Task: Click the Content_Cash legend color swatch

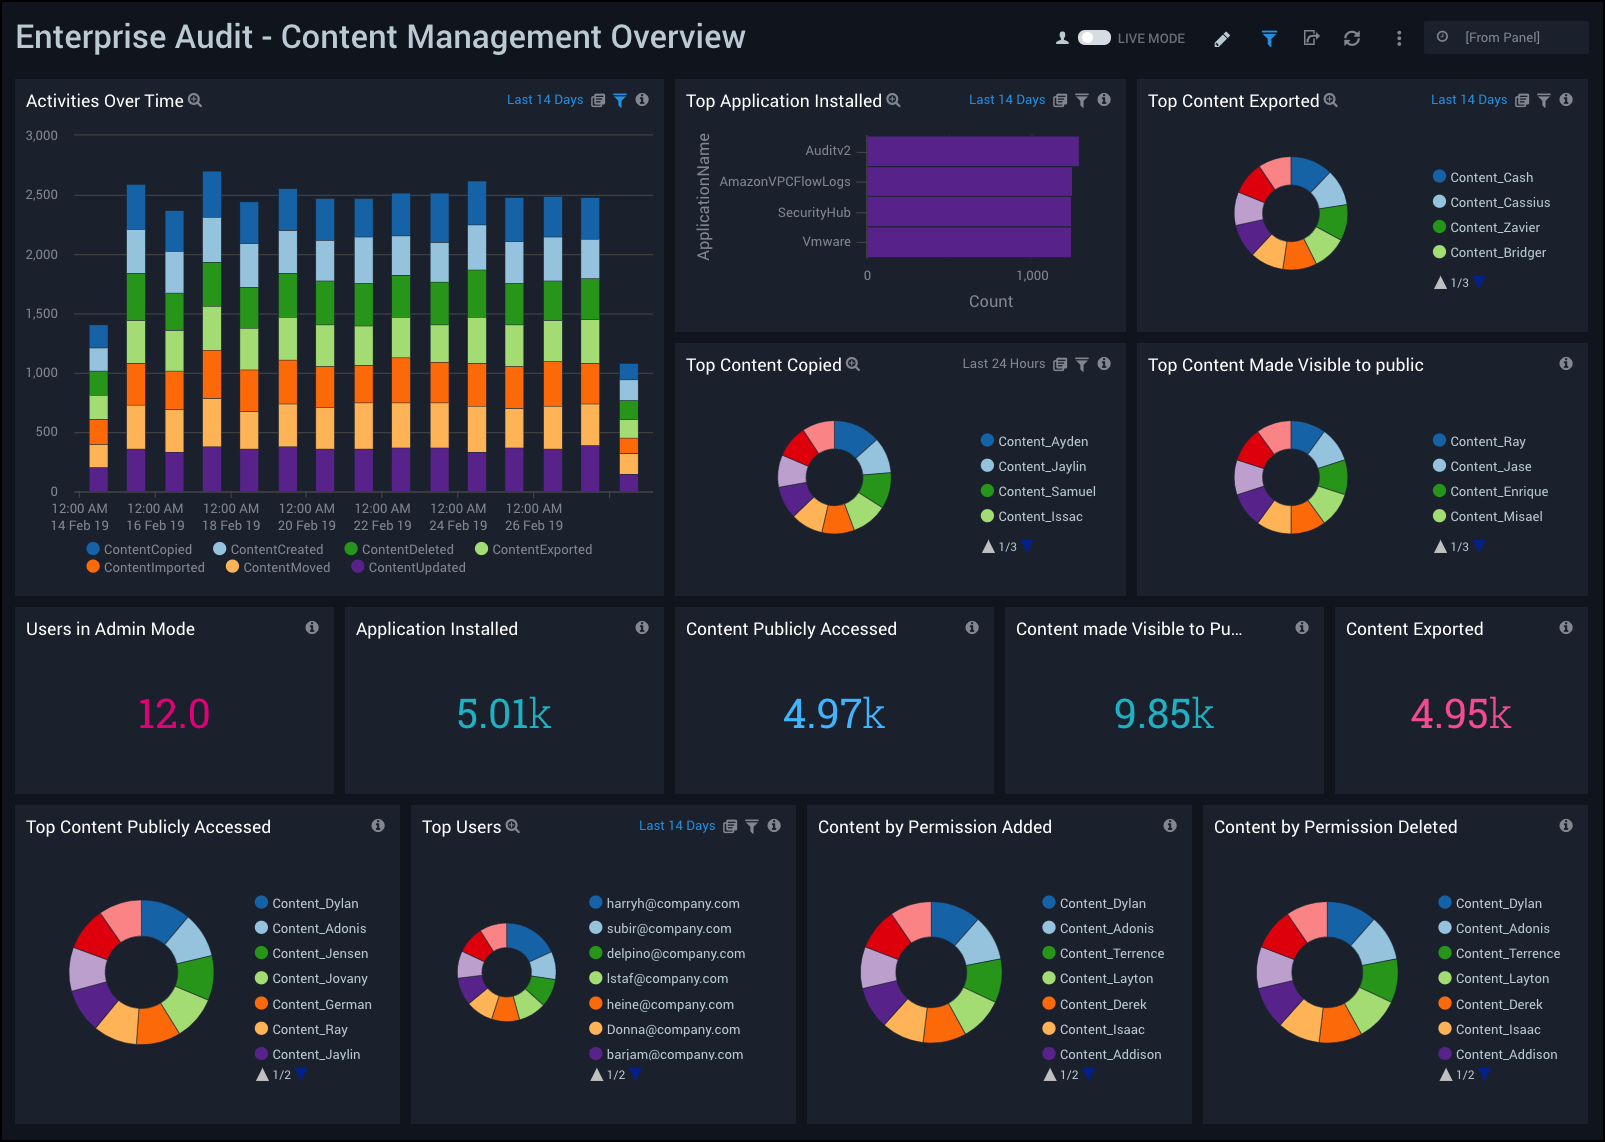Action: point(1440,177)
